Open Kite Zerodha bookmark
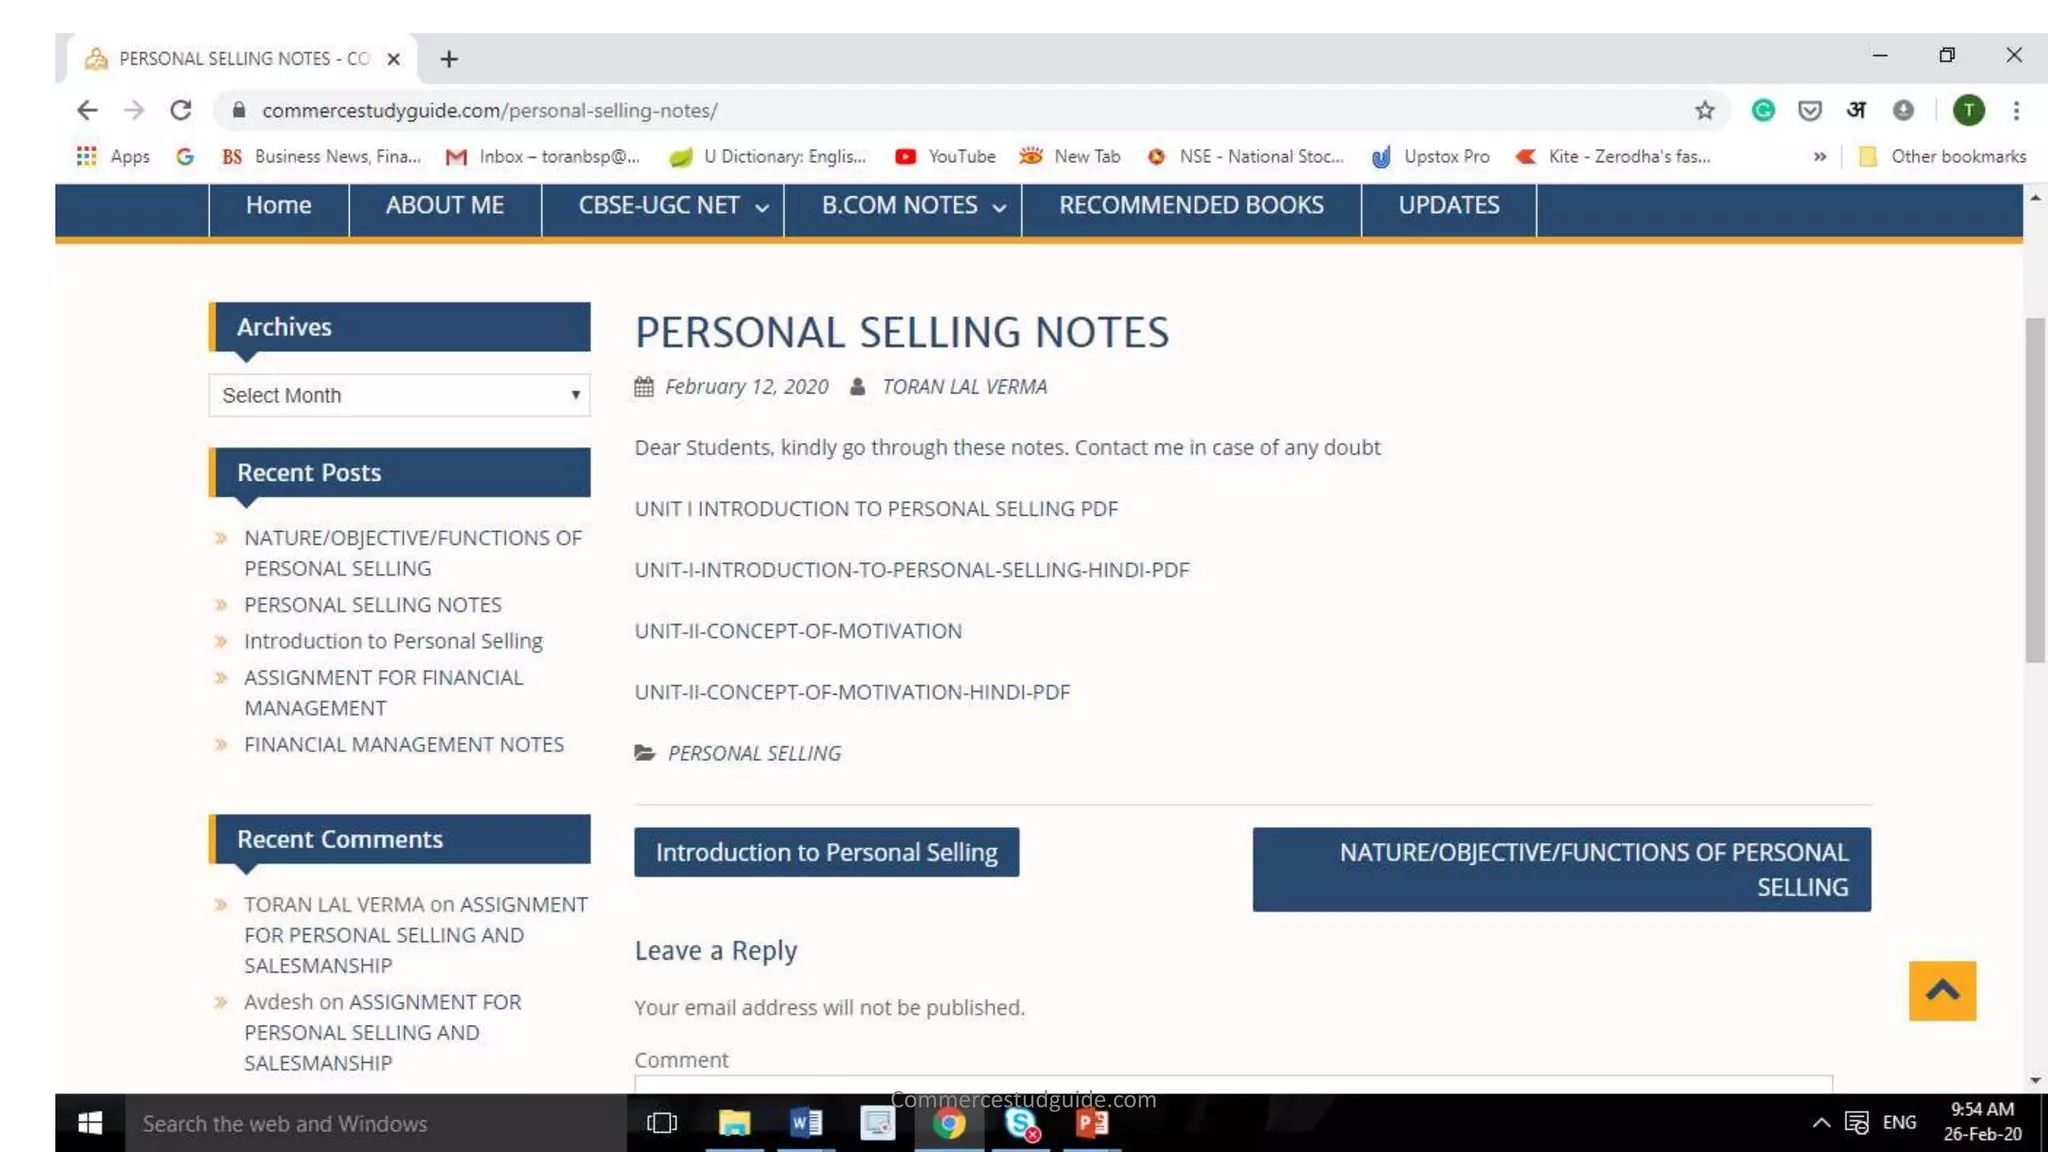2048x1152 pixels. 1613,156
